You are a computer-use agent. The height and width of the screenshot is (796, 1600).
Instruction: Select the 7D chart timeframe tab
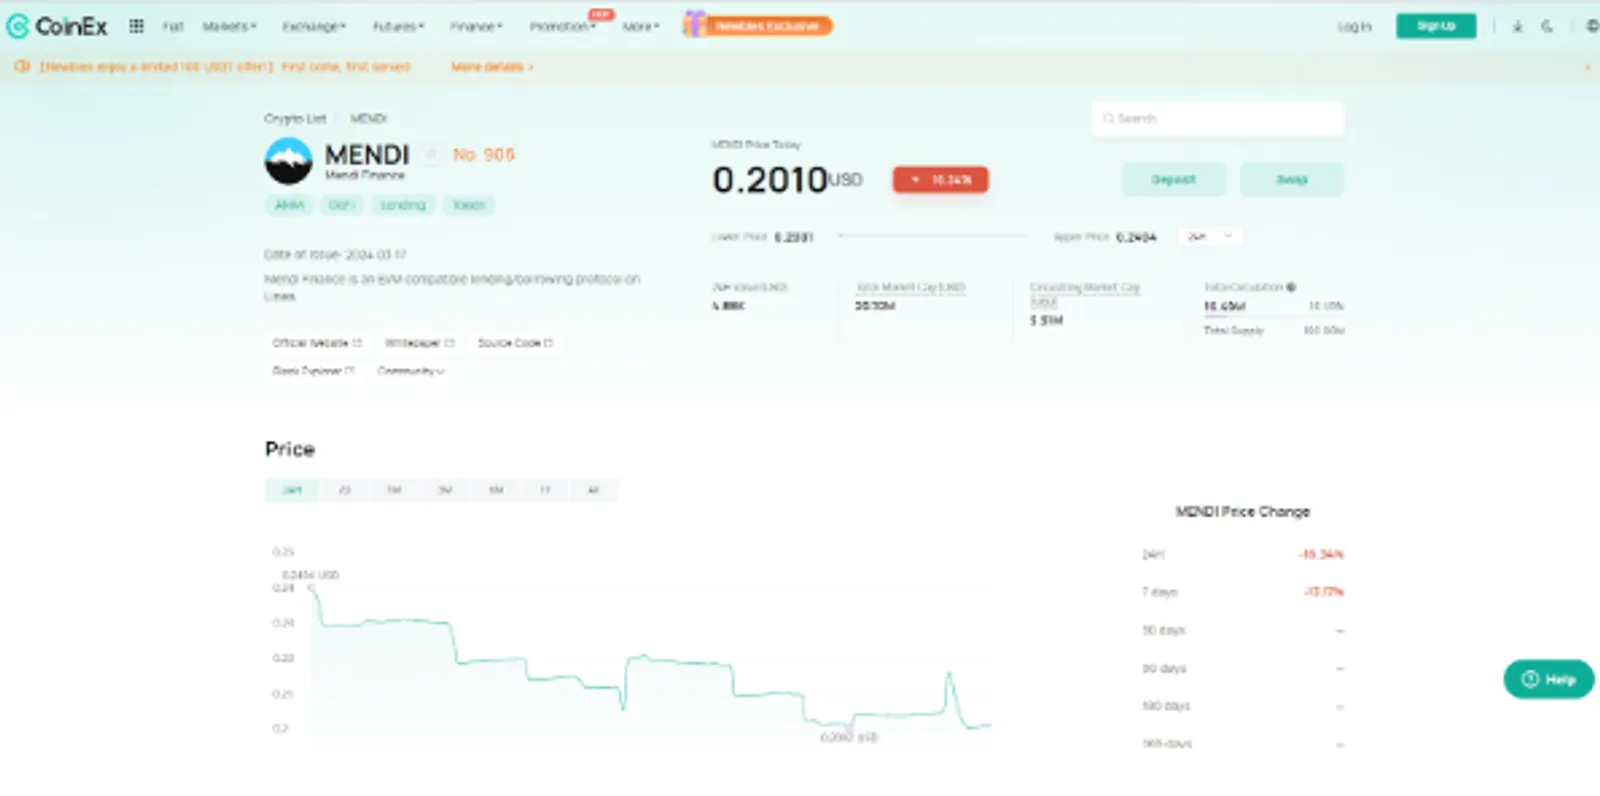click(x=345, y=490)
